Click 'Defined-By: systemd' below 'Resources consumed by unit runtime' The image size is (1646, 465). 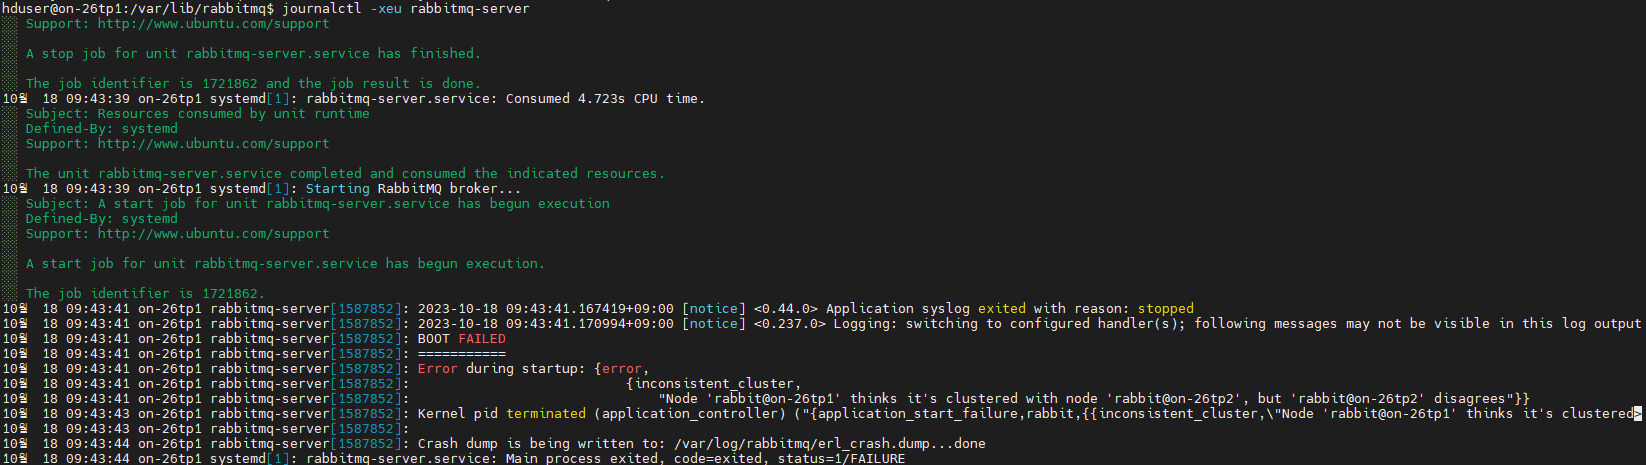tap(101, 128)
